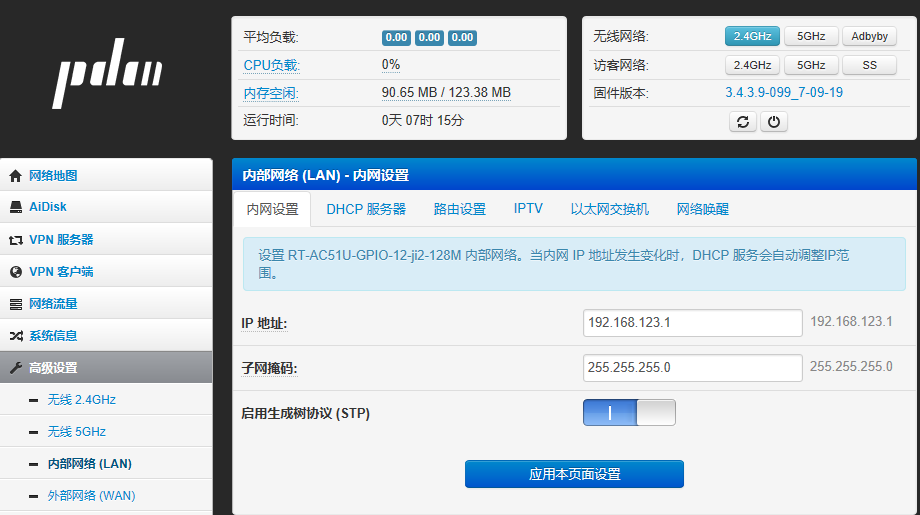The image size is (920, 515).
Task: Click the bars icon beside 网络流量
Action: [16, 304]
